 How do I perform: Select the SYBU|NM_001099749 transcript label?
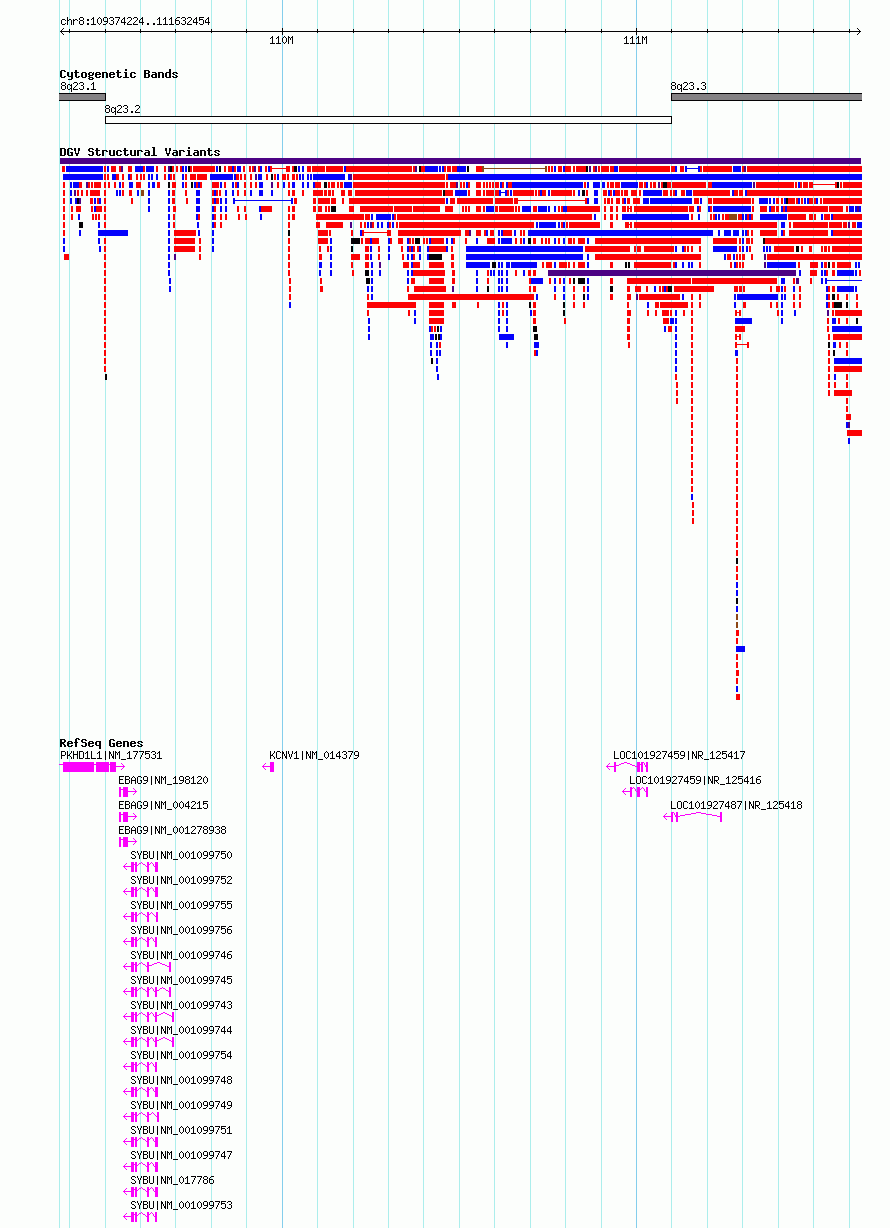click(181, 1105)
